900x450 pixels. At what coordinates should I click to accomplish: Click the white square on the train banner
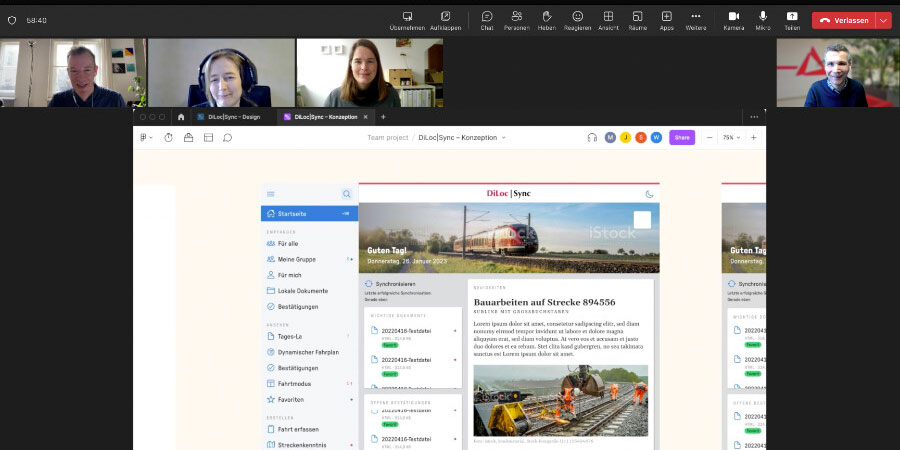pos(642,220)
